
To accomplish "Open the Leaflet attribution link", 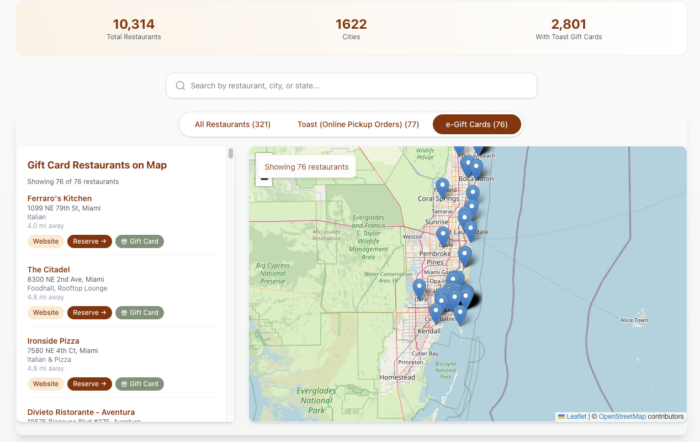I will coord(576,416).
